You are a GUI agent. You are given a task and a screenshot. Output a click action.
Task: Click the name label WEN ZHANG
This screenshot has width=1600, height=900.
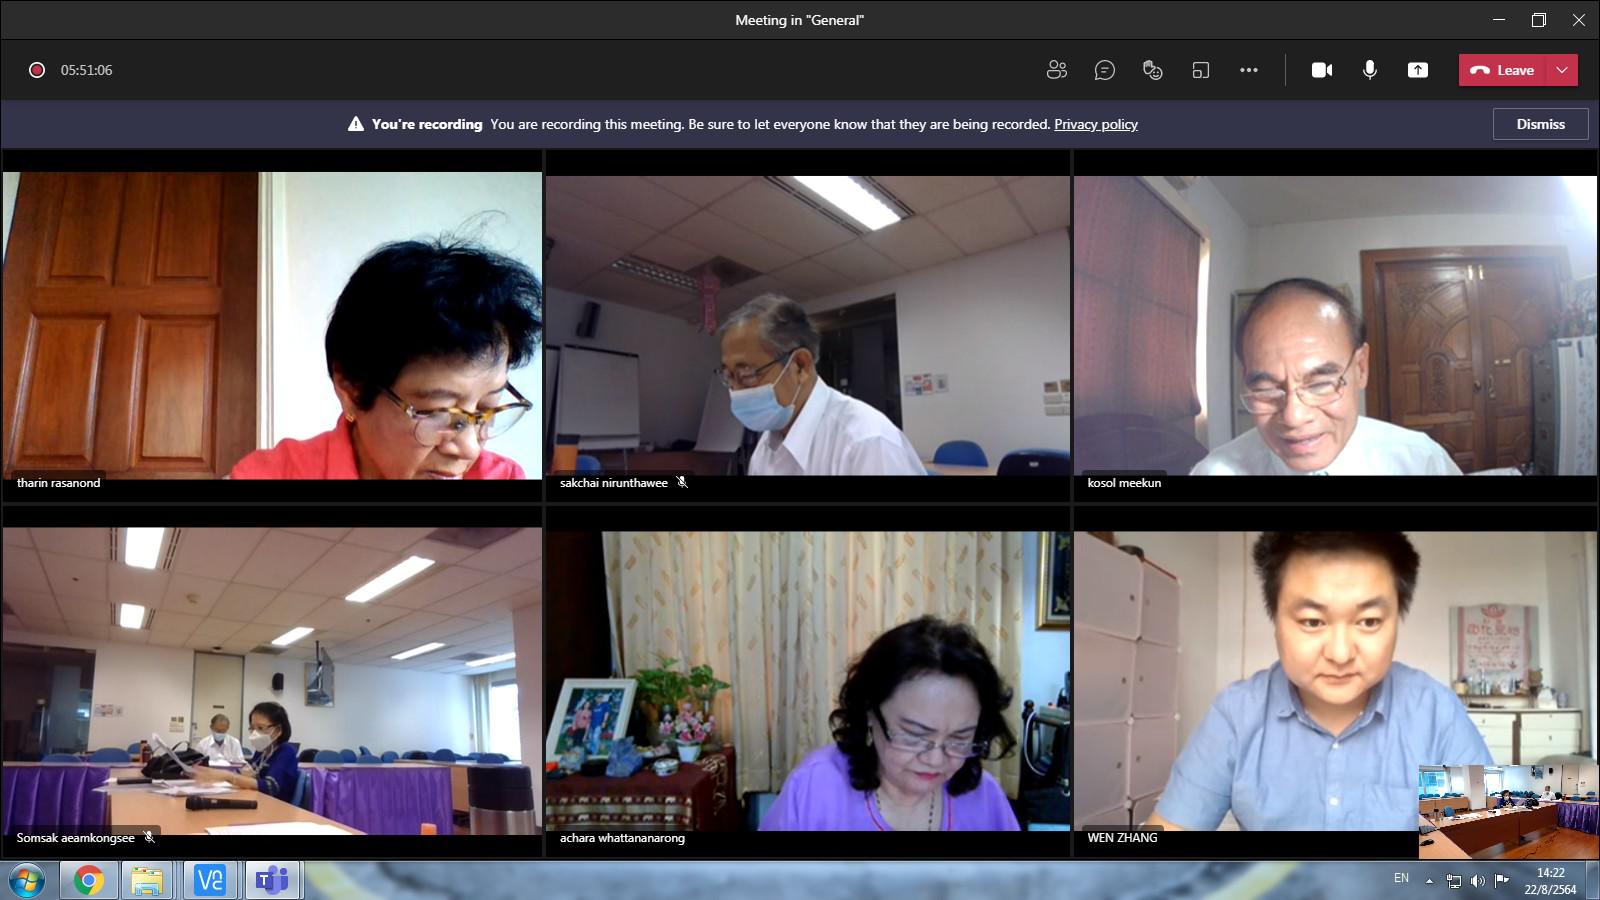click(1122, 838)
